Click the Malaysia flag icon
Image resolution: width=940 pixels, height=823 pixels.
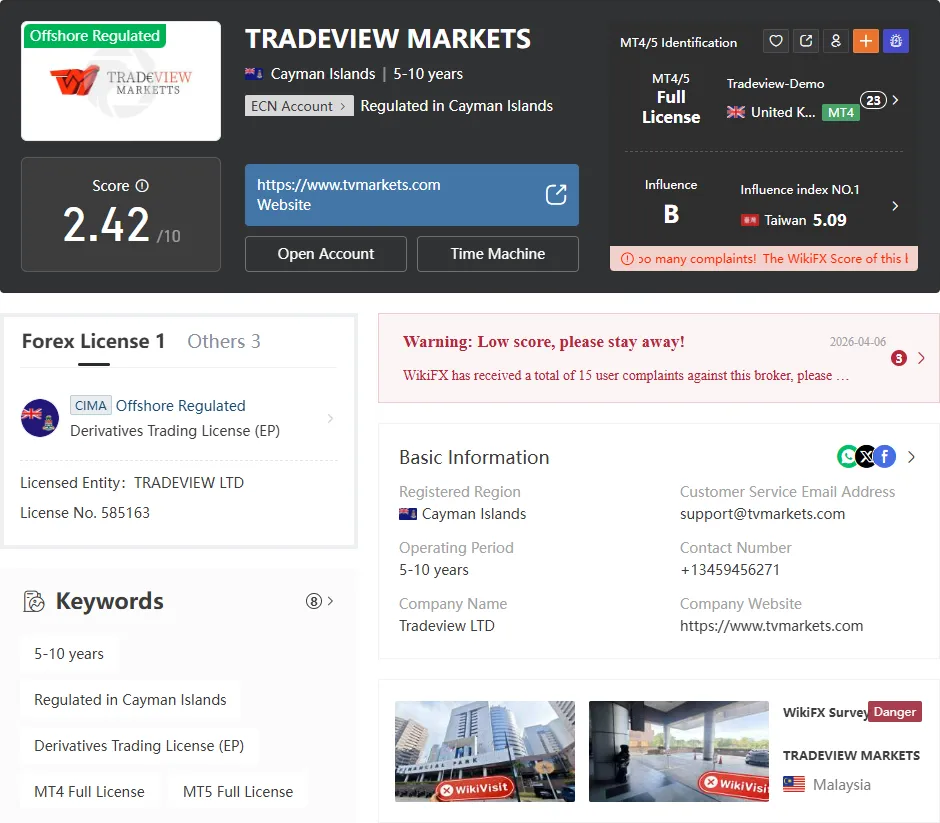point(794,784)
